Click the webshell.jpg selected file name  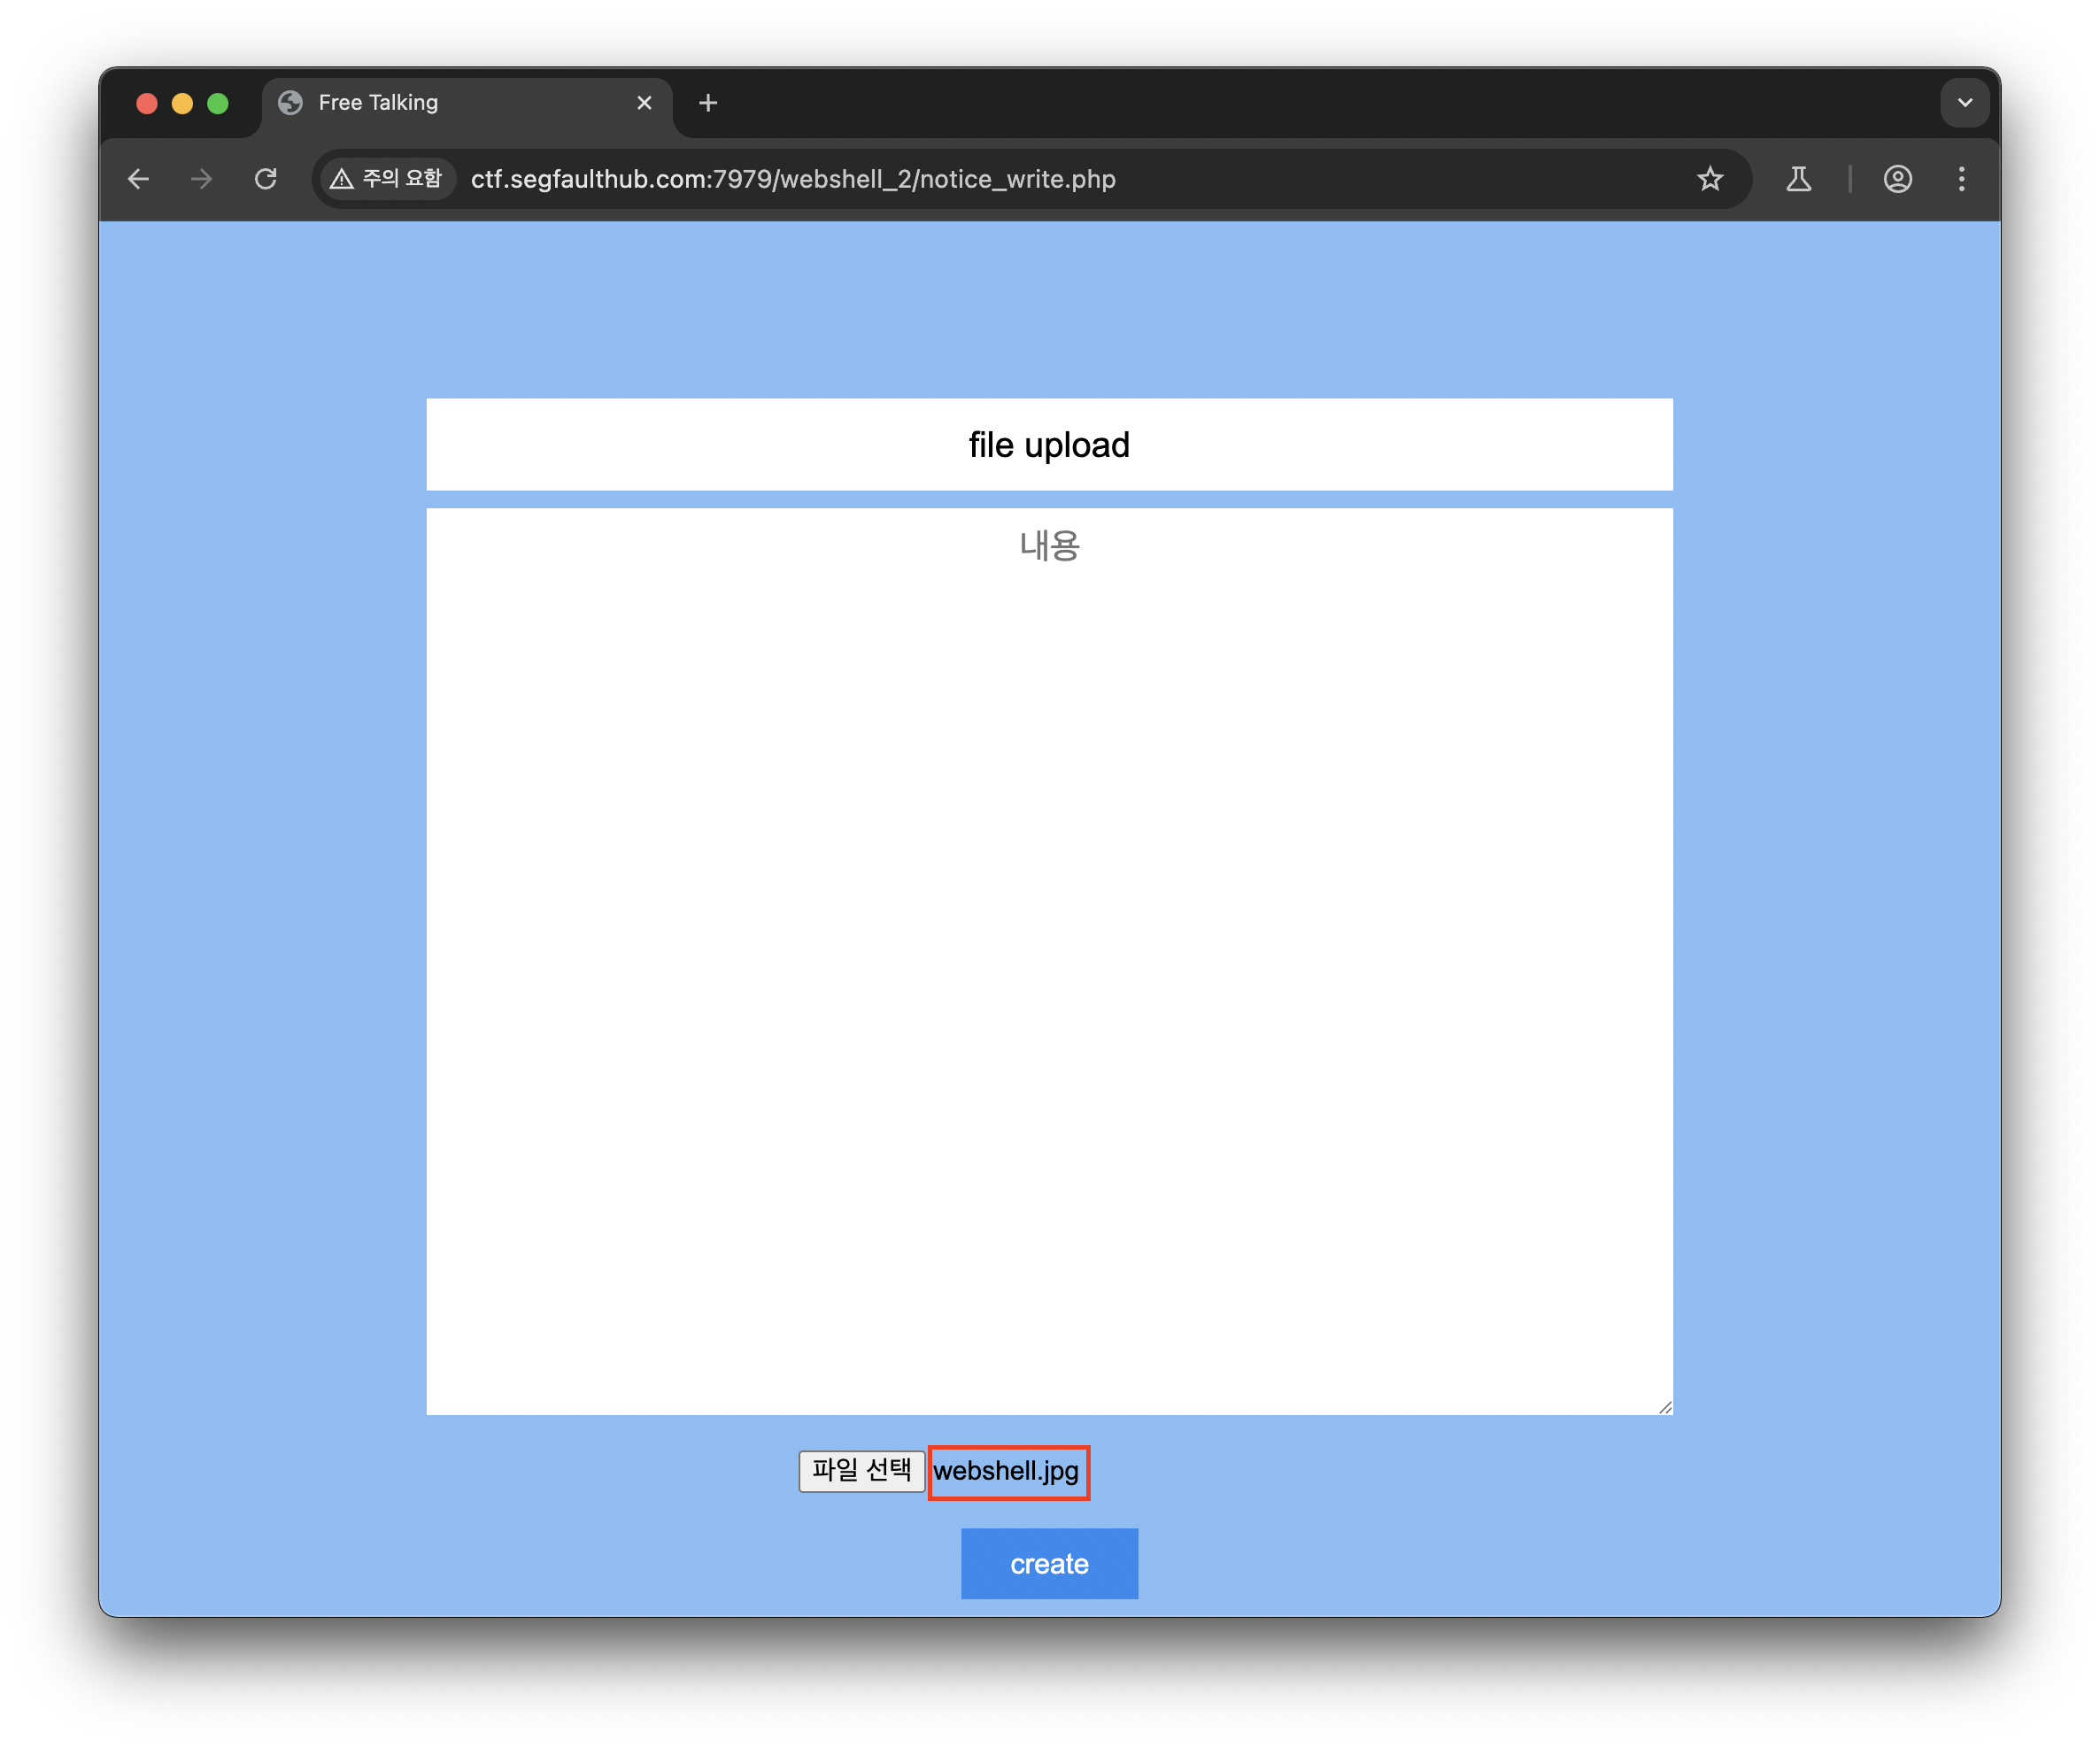pyautogui.click(x=1006, y=1471)
